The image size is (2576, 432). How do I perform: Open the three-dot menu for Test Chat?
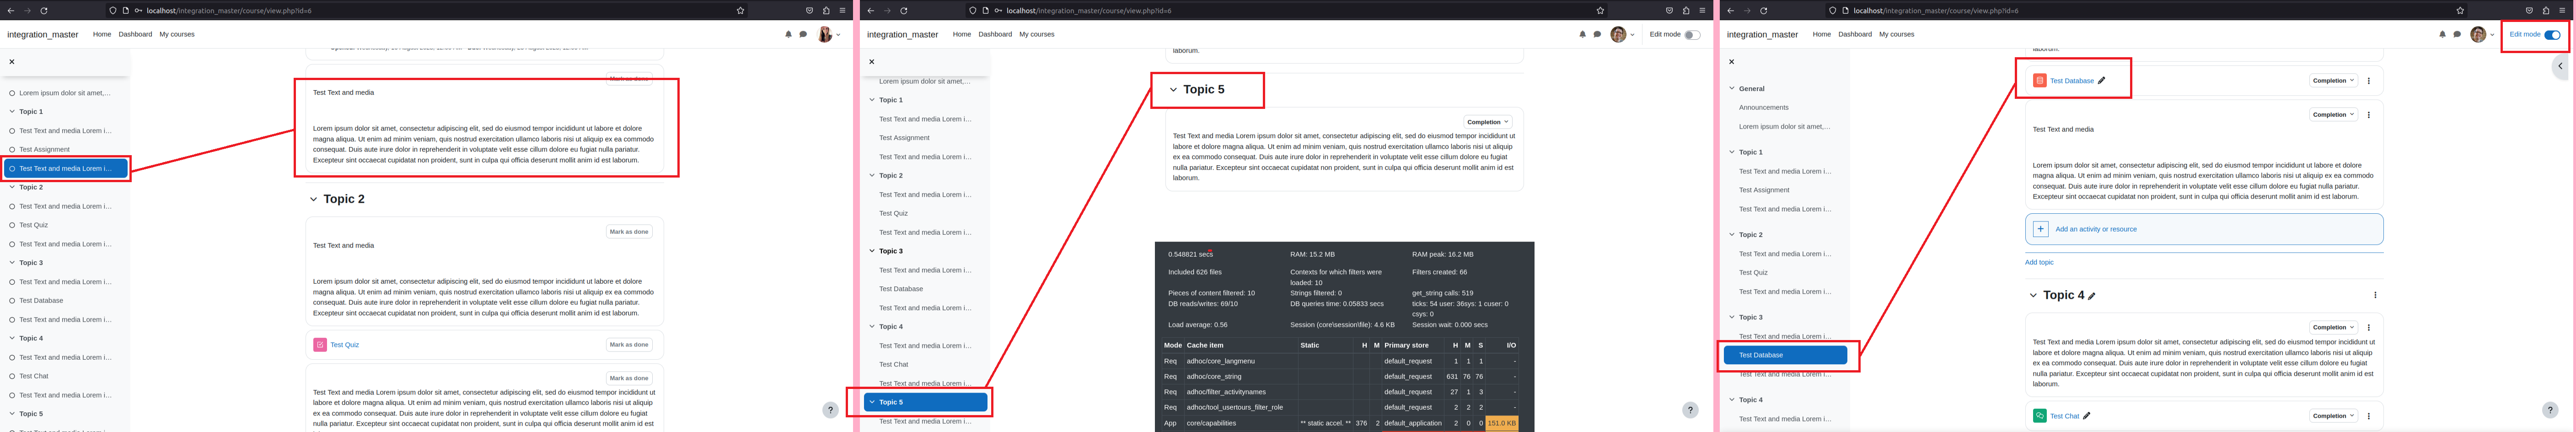pyautogui.click(x=2368, y=415)
